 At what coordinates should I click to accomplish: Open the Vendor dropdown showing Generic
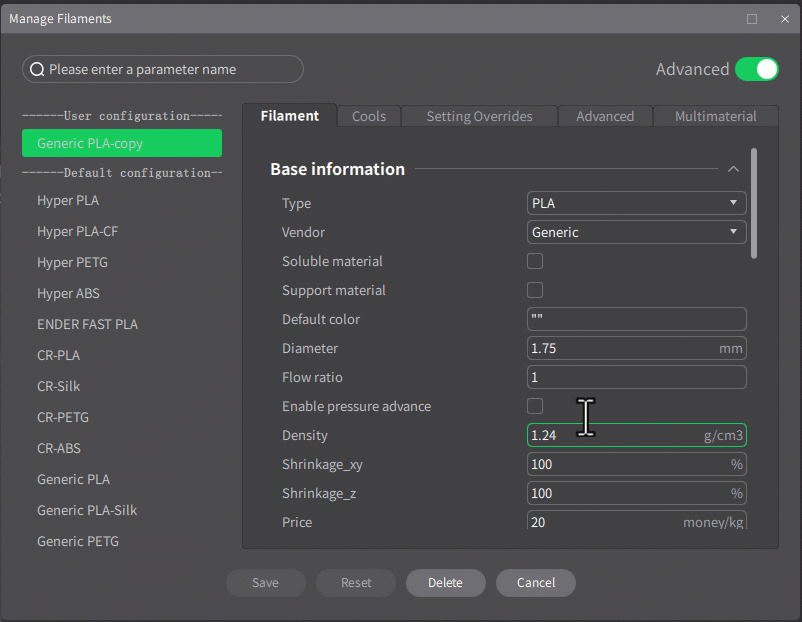(x=637, y=232)
